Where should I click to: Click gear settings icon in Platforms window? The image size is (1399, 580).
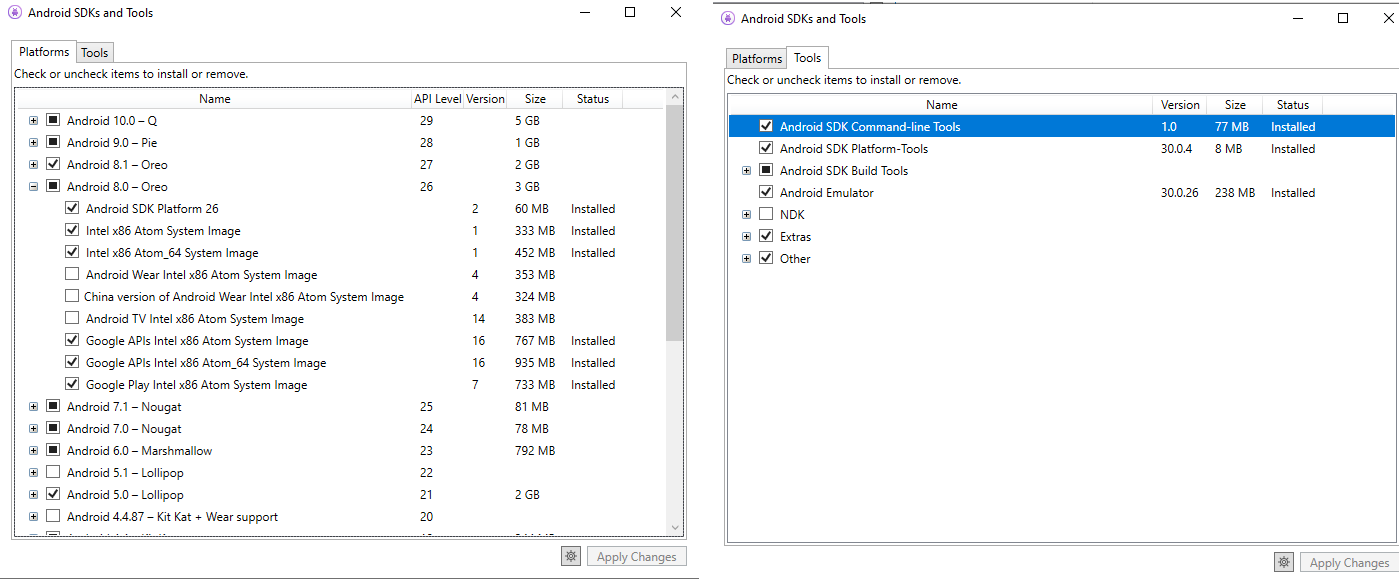[571, 557]
